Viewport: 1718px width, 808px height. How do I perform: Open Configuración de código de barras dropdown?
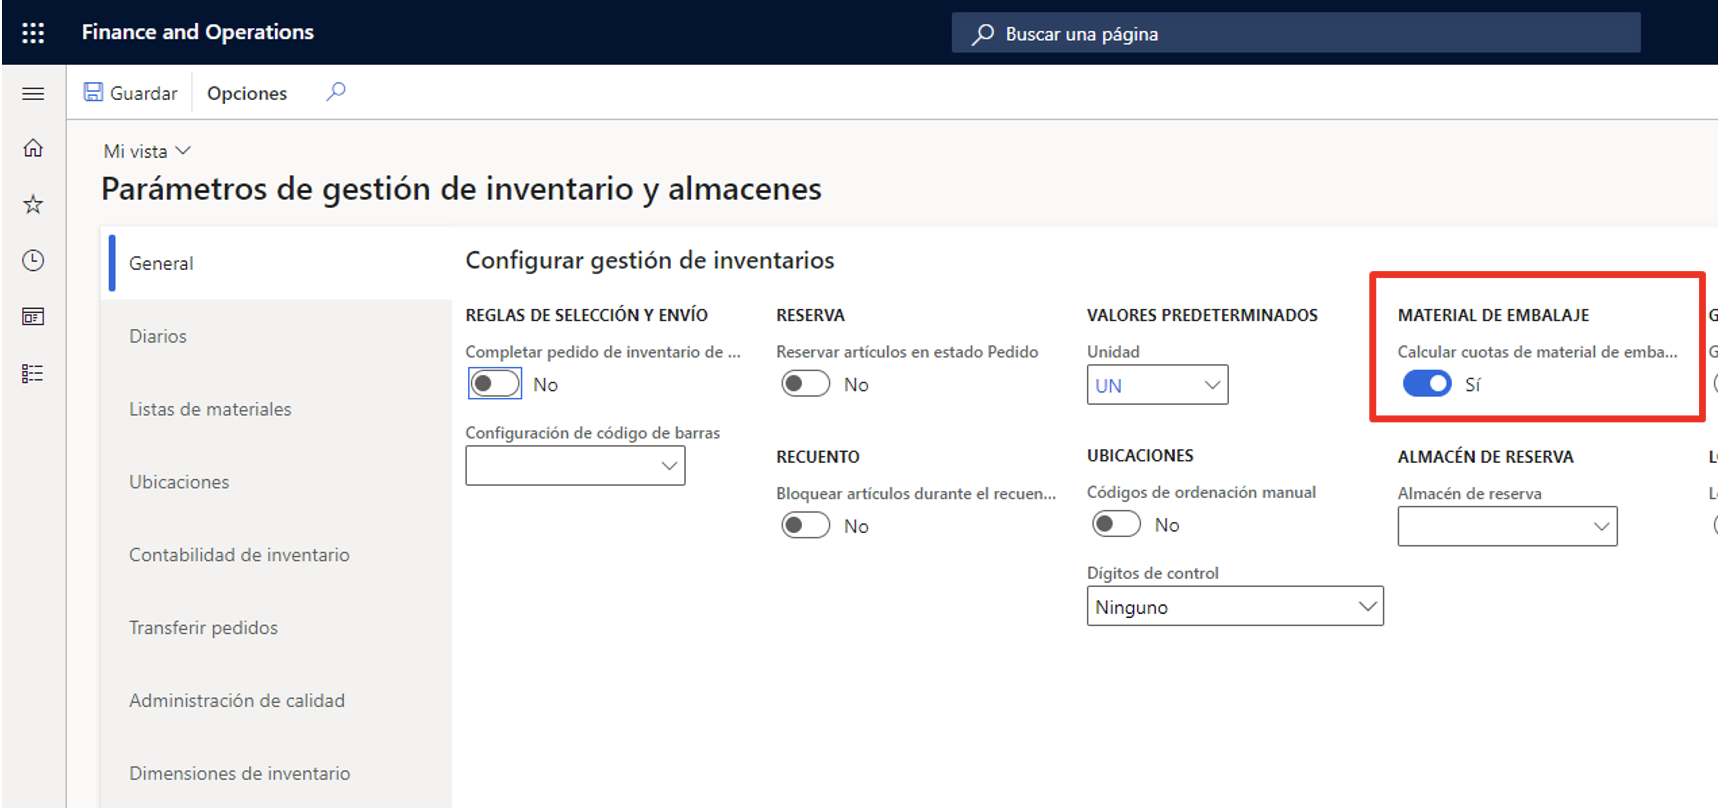click(575, 466)
